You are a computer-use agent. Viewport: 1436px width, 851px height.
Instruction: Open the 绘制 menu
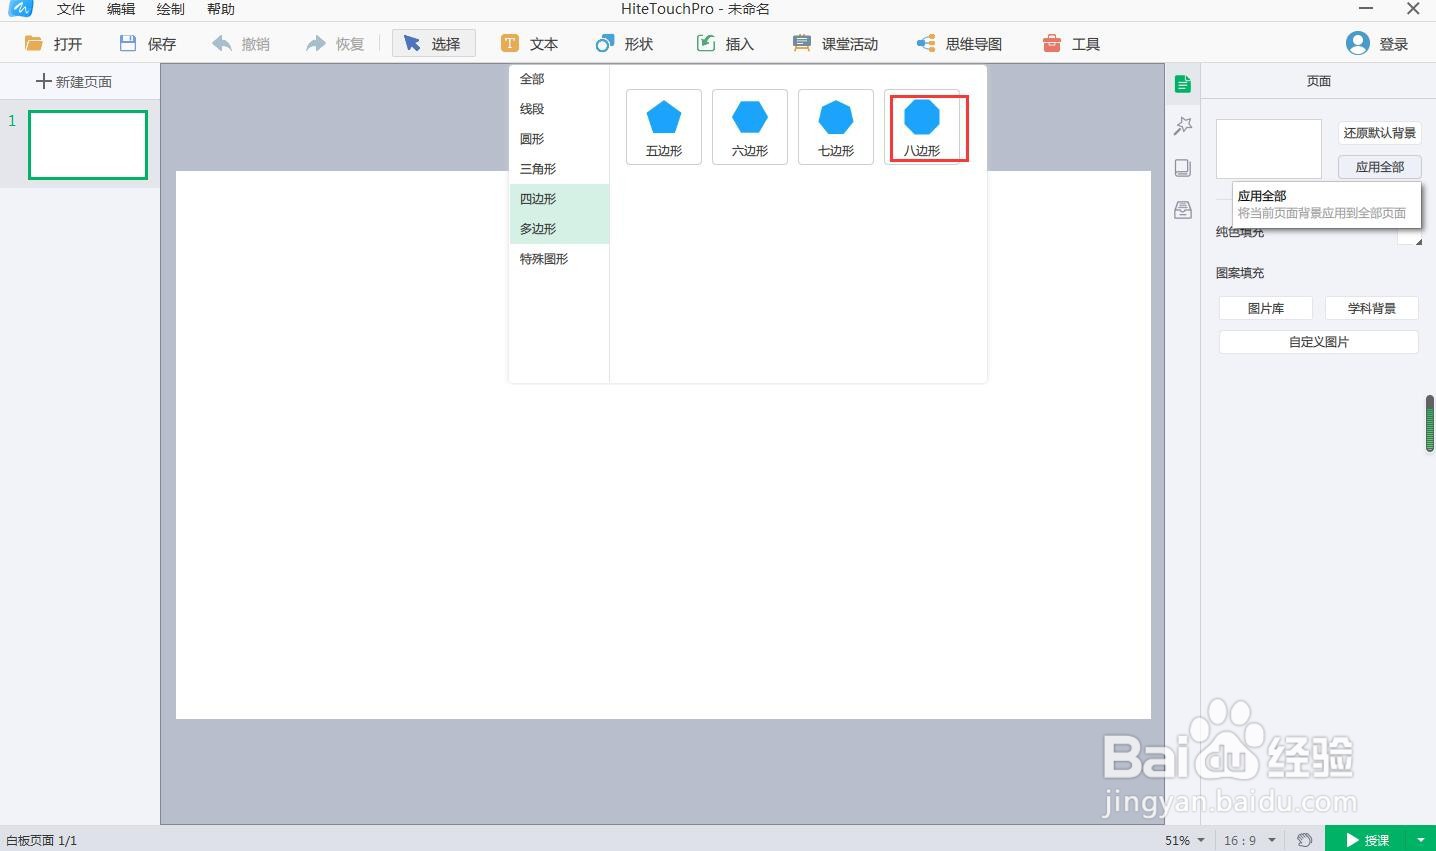[170, 9]
